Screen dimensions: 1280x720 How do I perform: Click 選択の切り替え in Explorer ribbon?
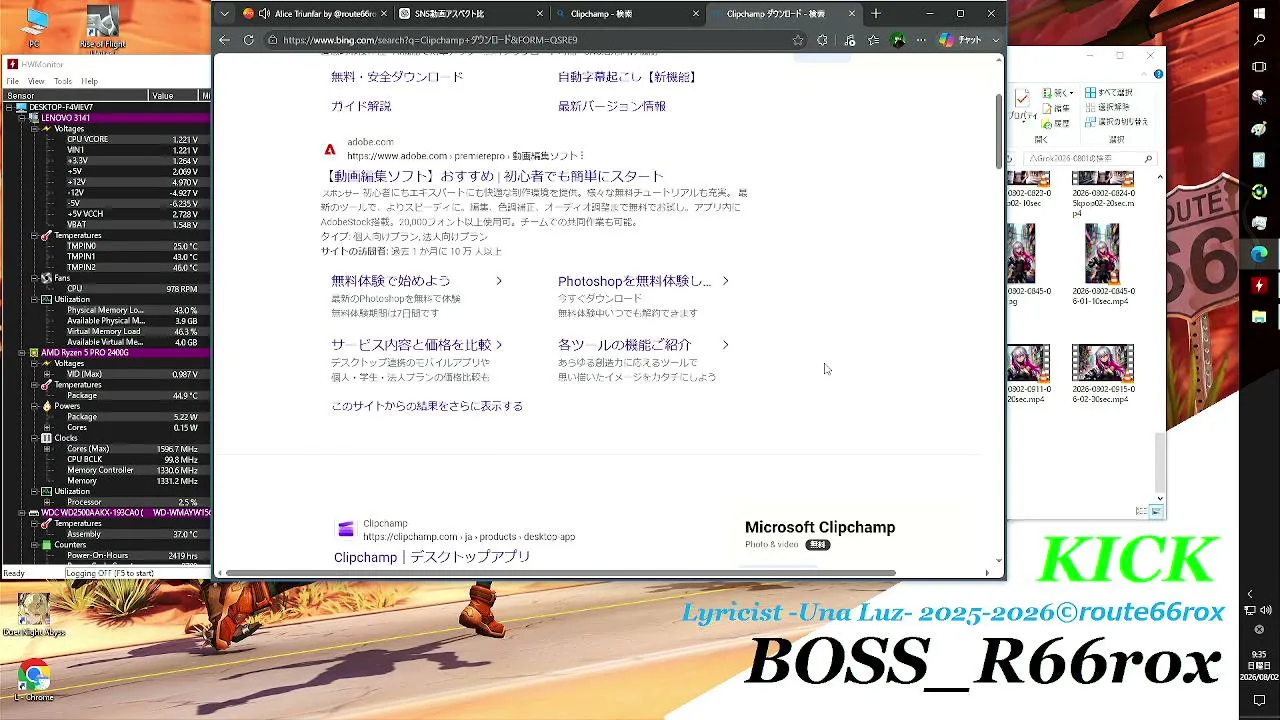click(x=1116, y=122)
